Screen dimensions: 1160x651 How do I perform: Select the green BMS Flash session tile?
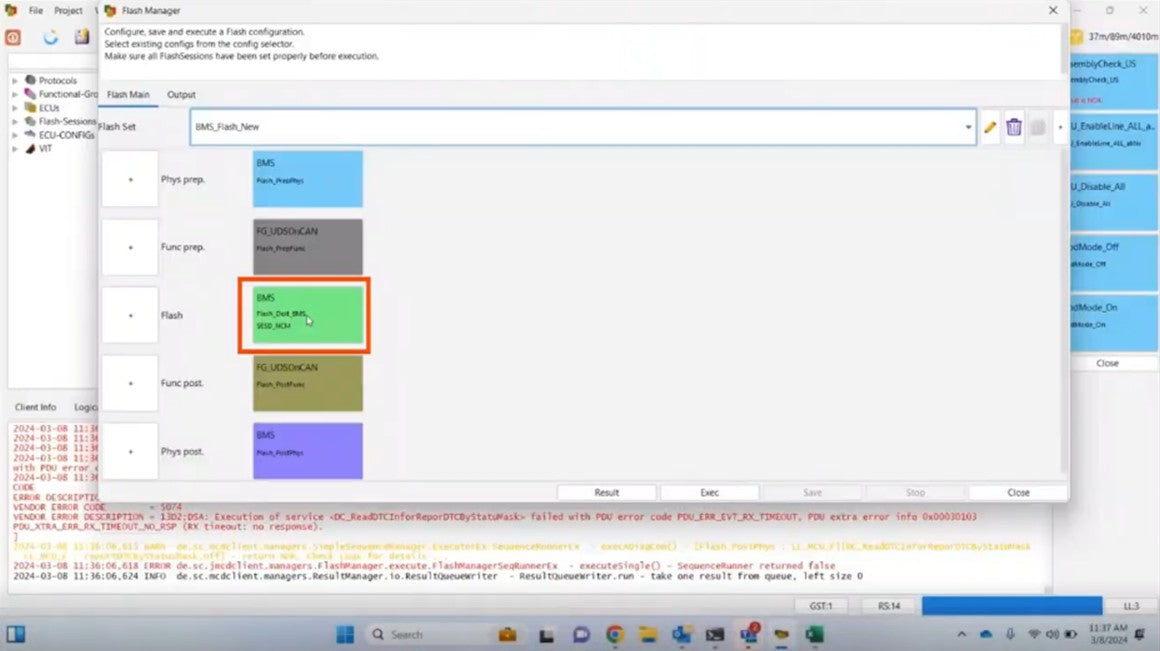[307, 314]
